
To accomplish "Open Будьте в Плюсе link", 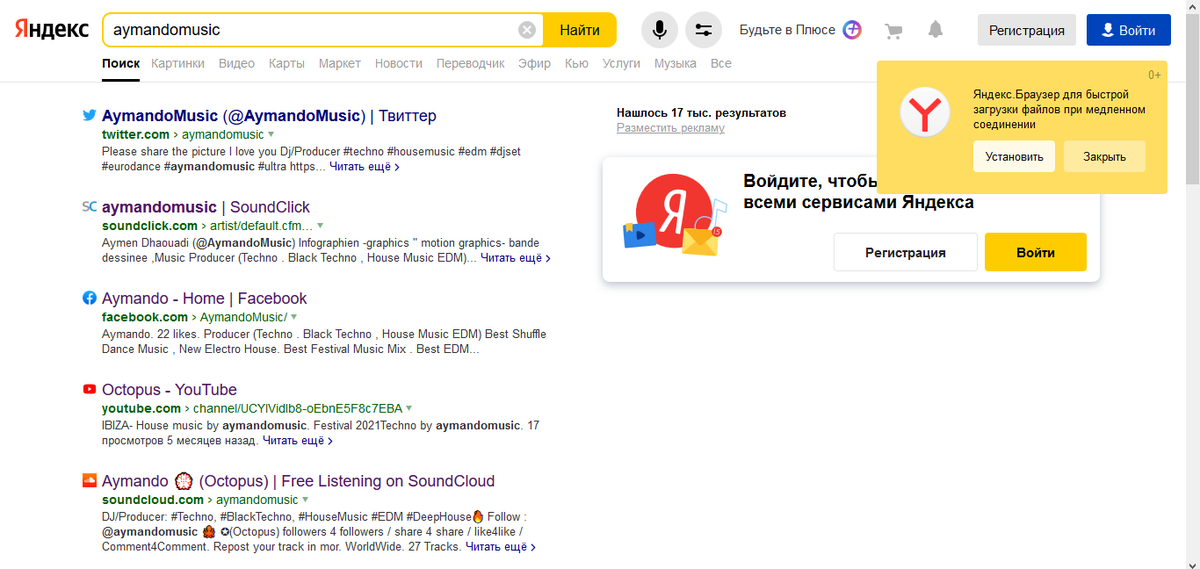I will pyautogui.click(x=787, y=30).
